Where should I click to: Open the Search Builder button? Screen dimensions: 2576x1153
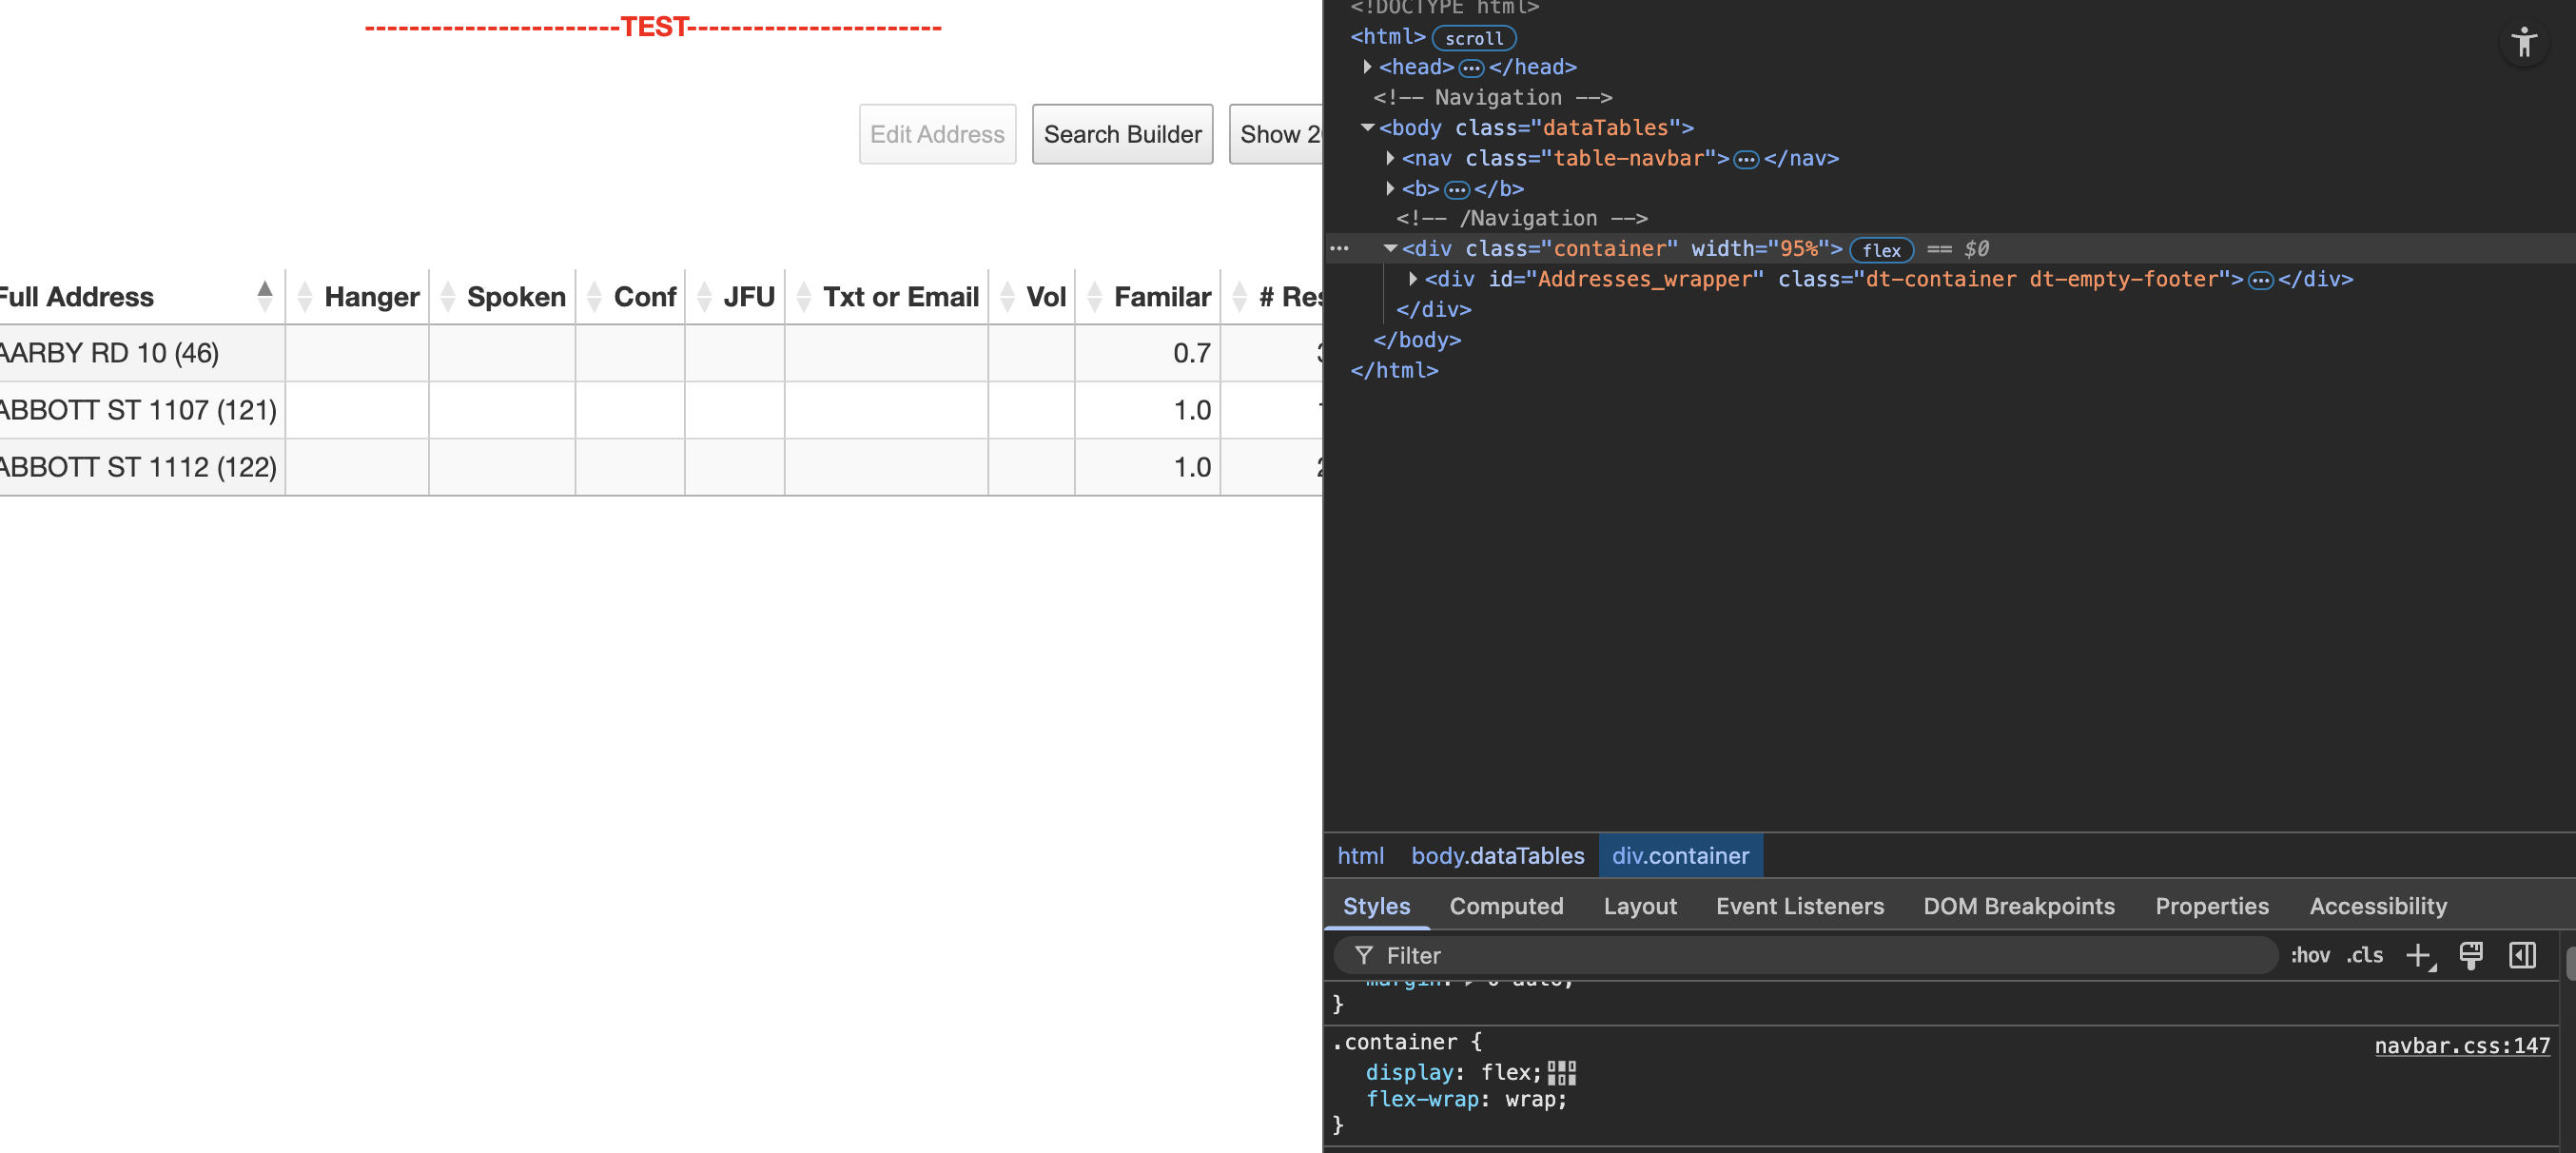[x=1122, y=134]
